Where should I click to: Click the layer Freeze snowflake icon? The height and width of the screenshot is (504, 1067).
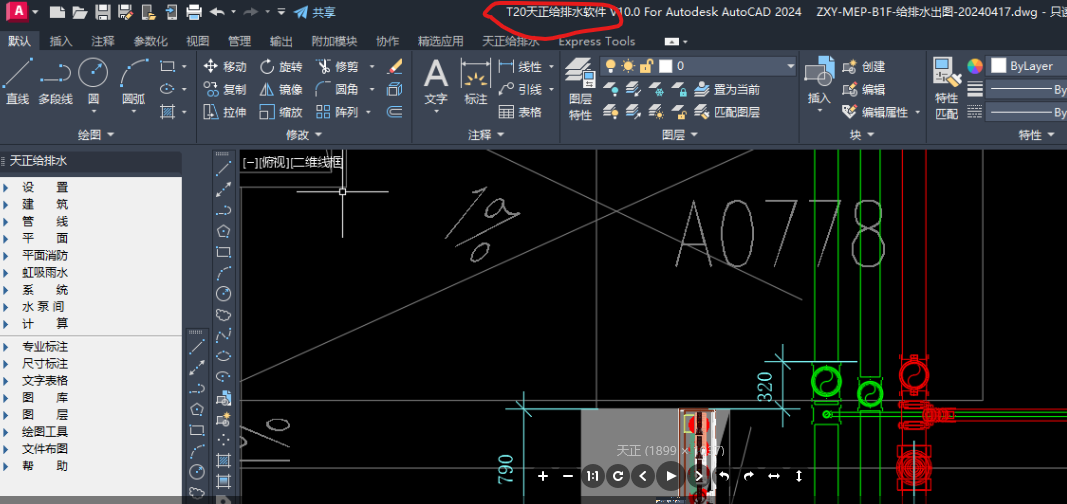pos(656,89)
